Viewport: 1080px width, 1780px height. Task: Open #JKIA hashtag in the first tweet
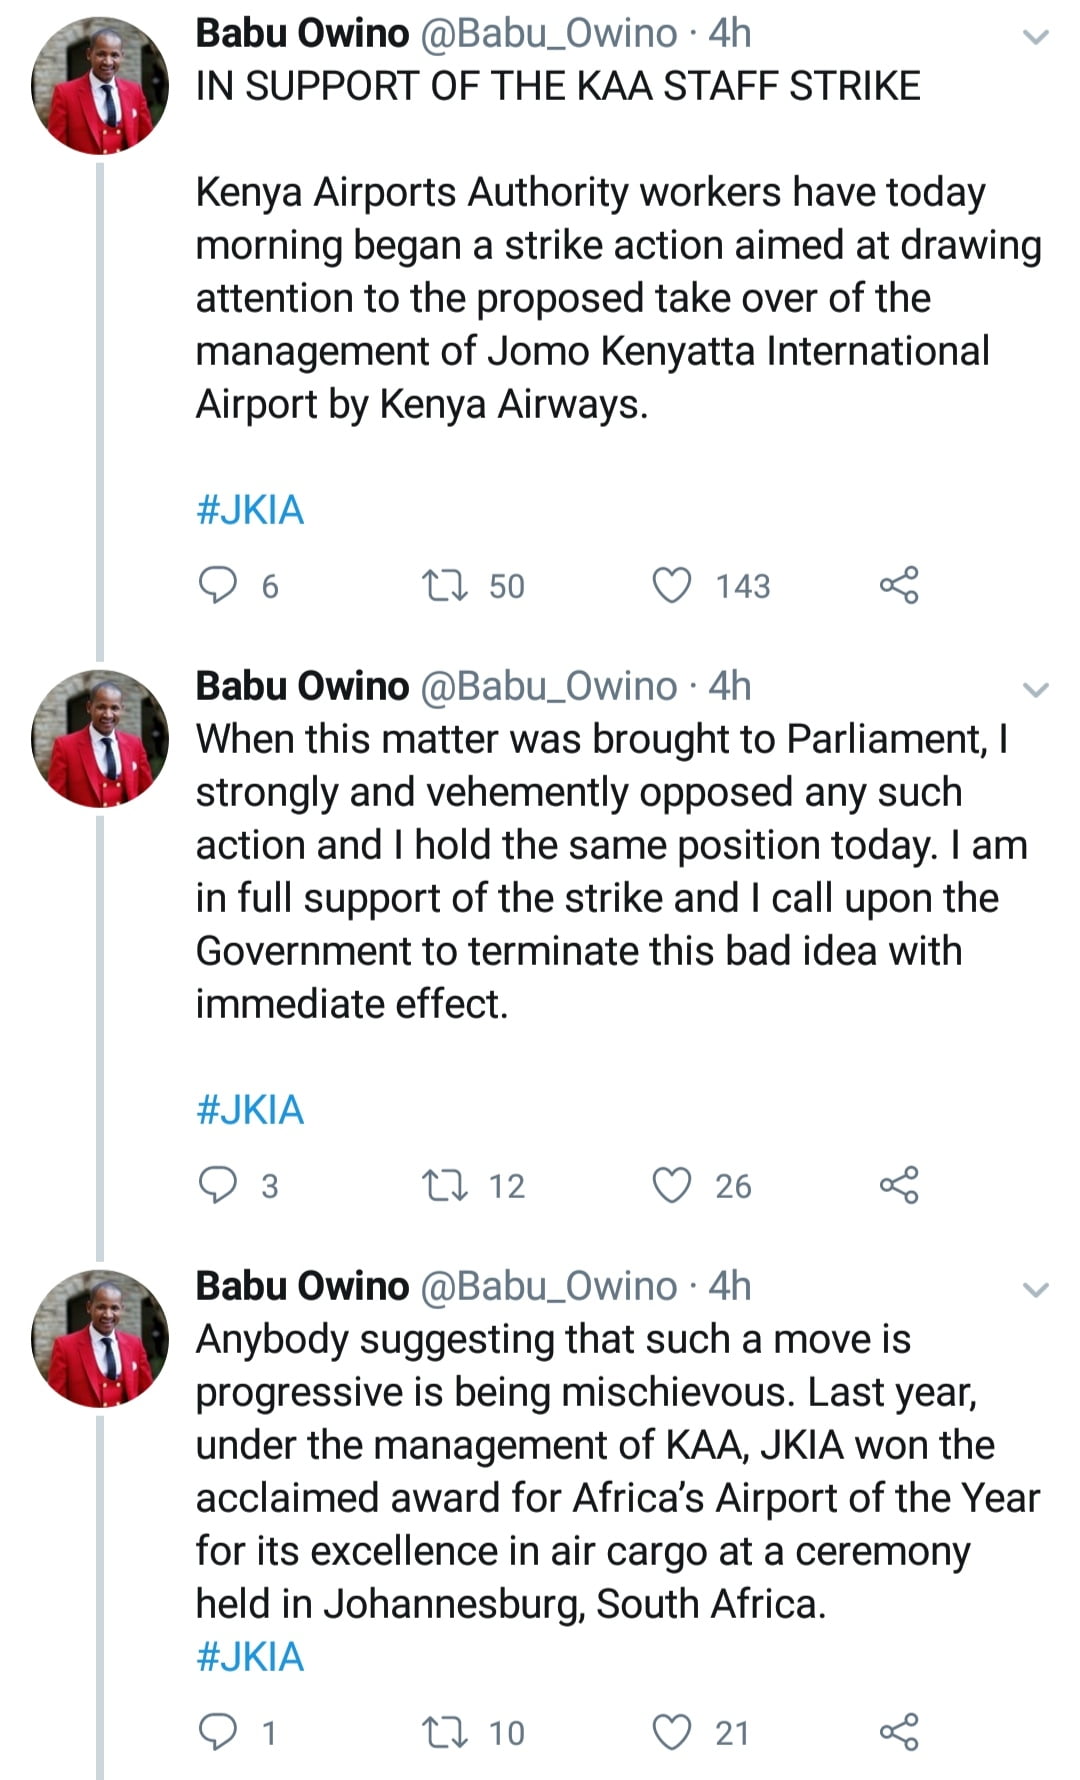pos(250,510)
